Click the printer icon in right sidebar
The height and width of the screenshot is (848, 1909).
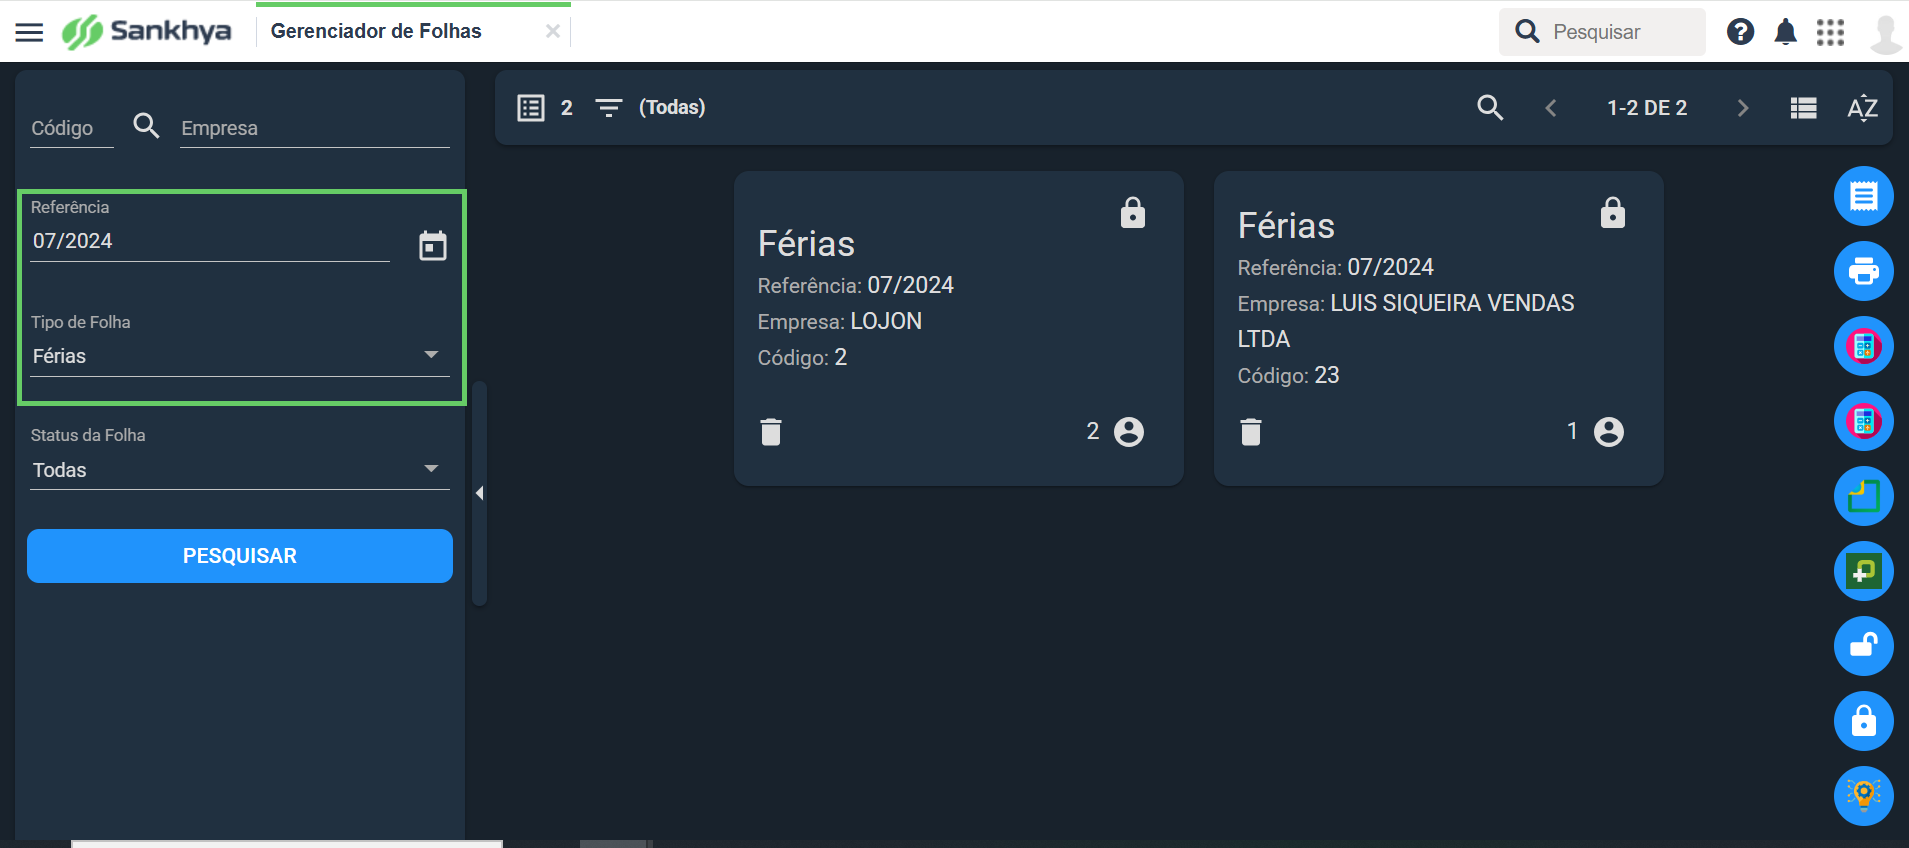pos(1863,271)
